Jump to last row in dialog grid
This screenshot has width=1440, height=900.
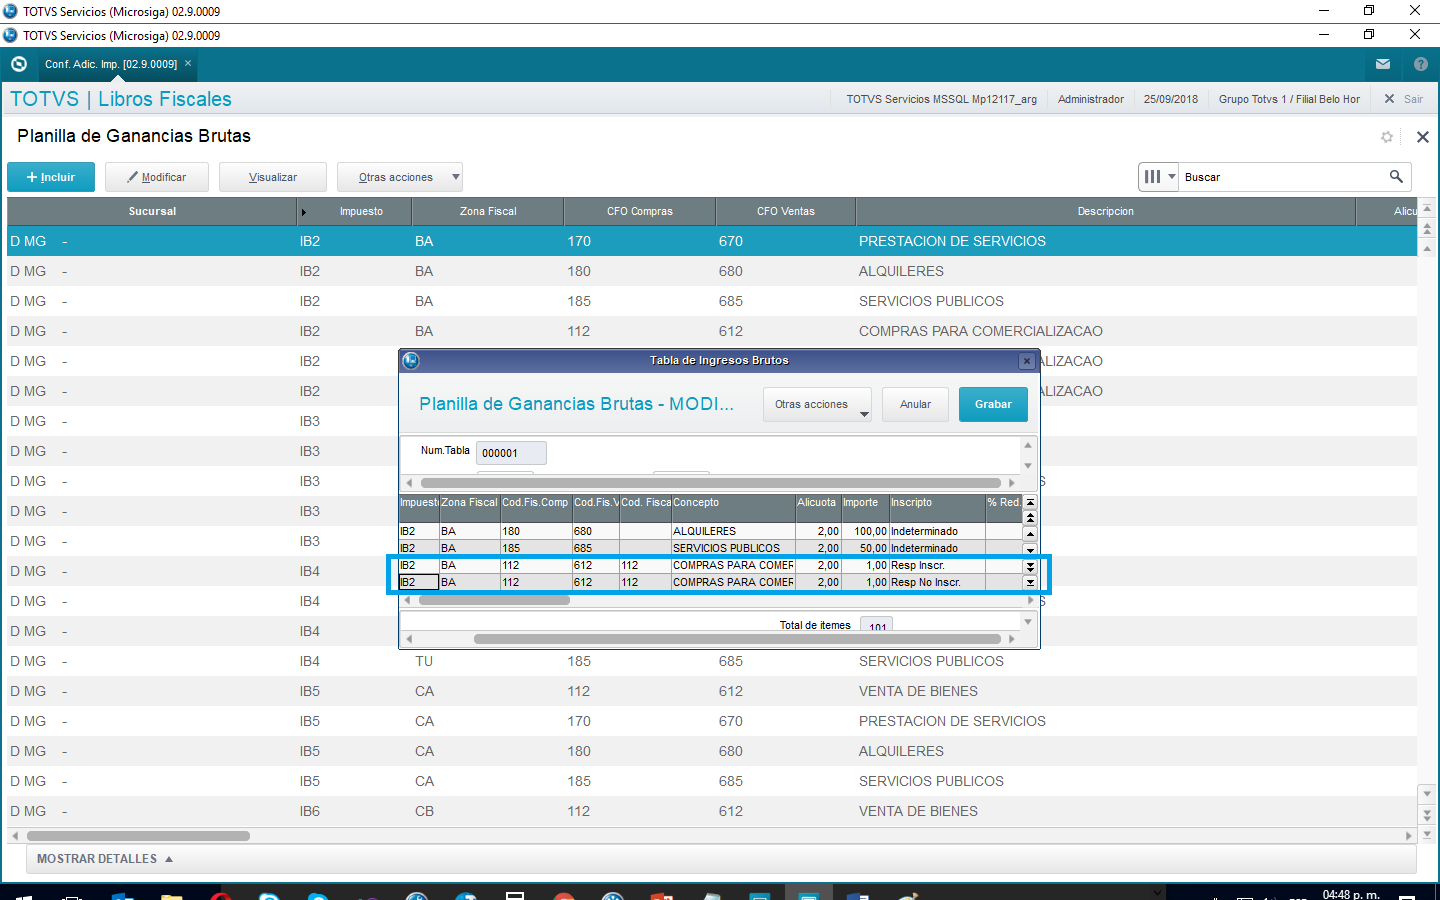point(1030,582)
